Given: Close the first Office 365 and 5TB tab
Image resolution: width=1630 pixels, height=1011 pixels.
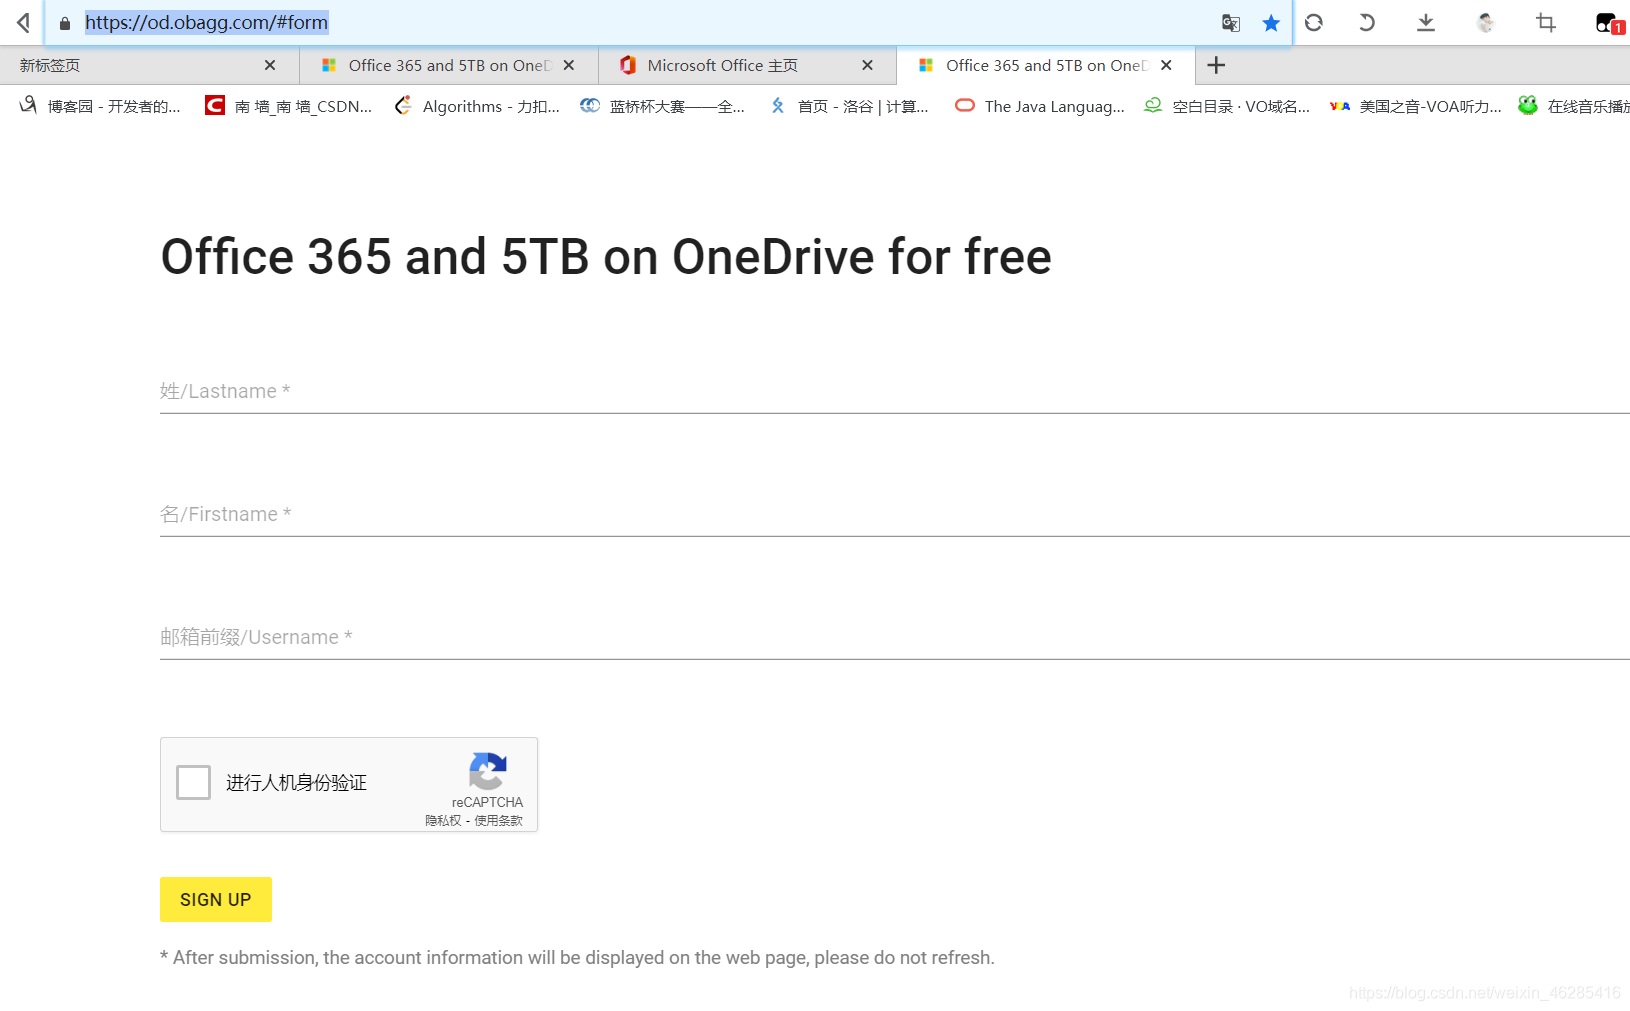Looking at the screenshot, I should [x=569, y=65].
